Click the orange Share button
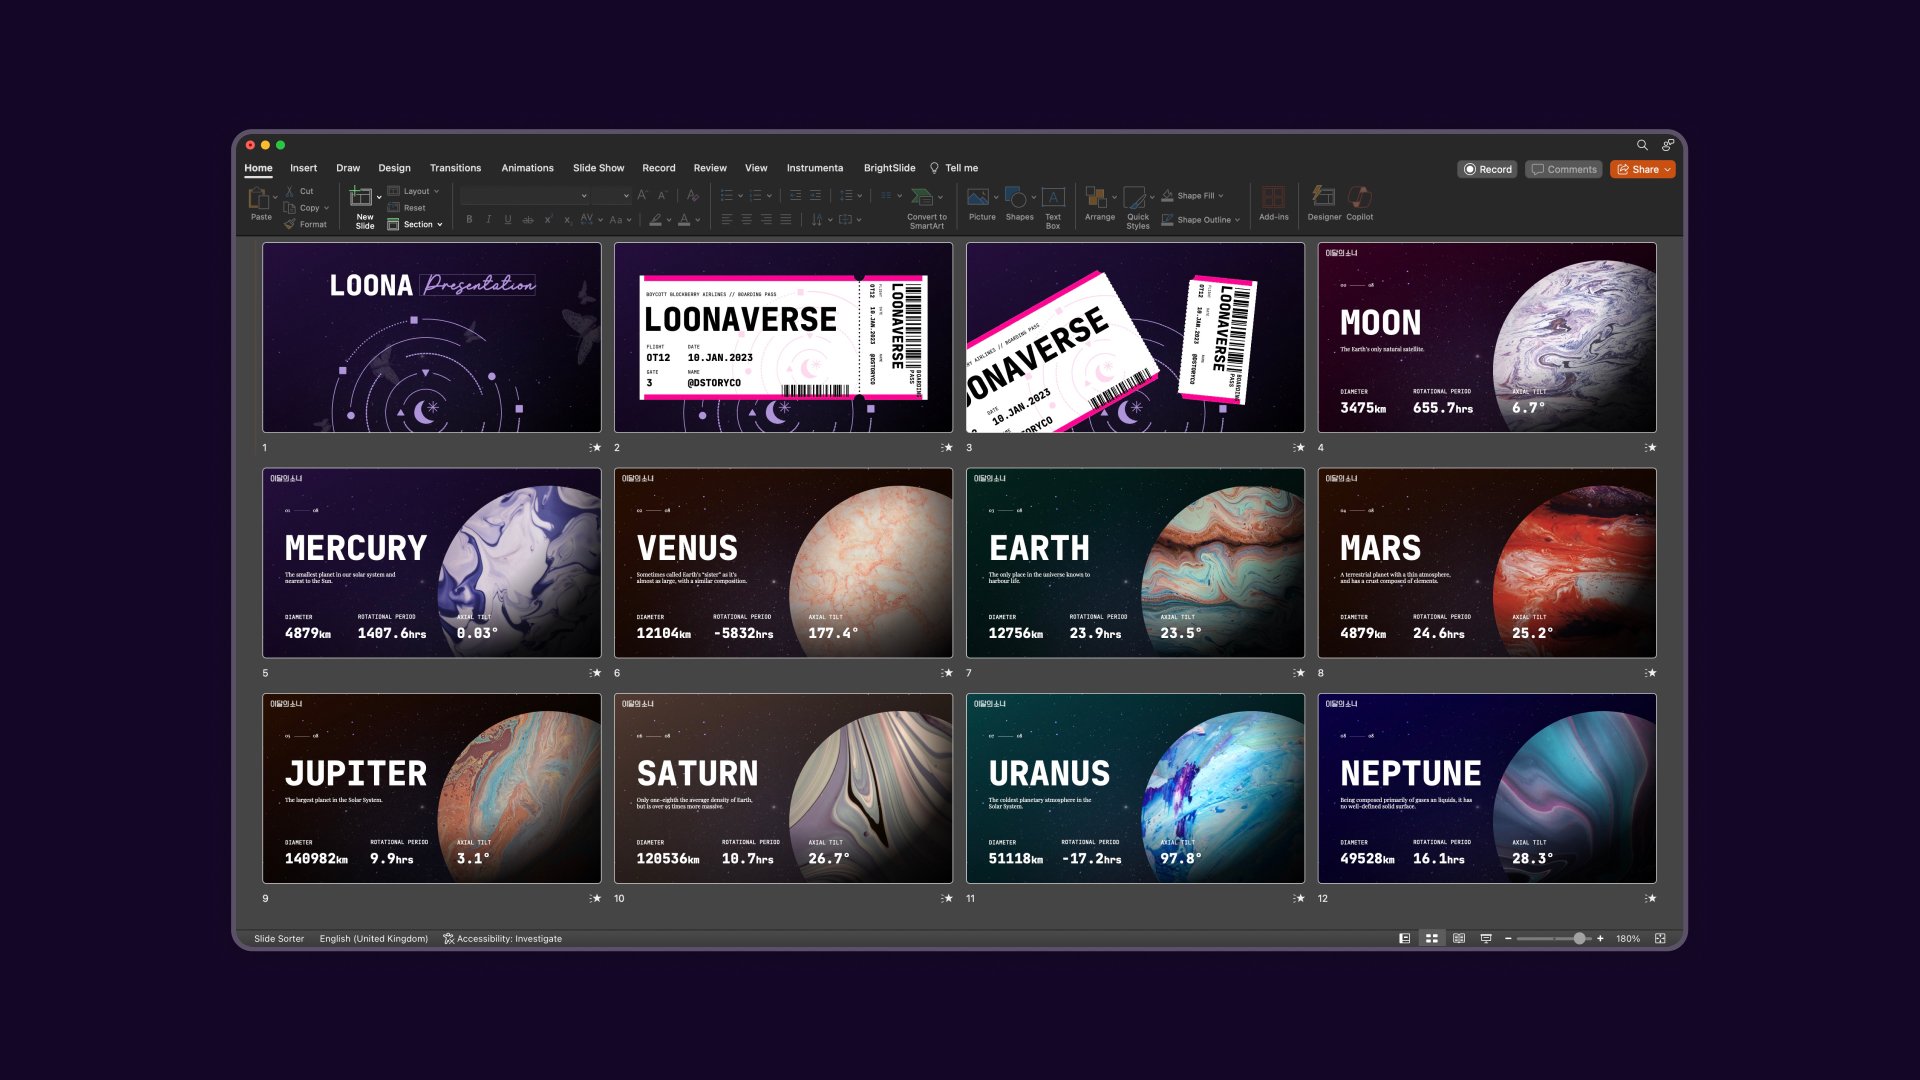The width and height of the screenshot is (1920, 1080). tap(1642, 170)
